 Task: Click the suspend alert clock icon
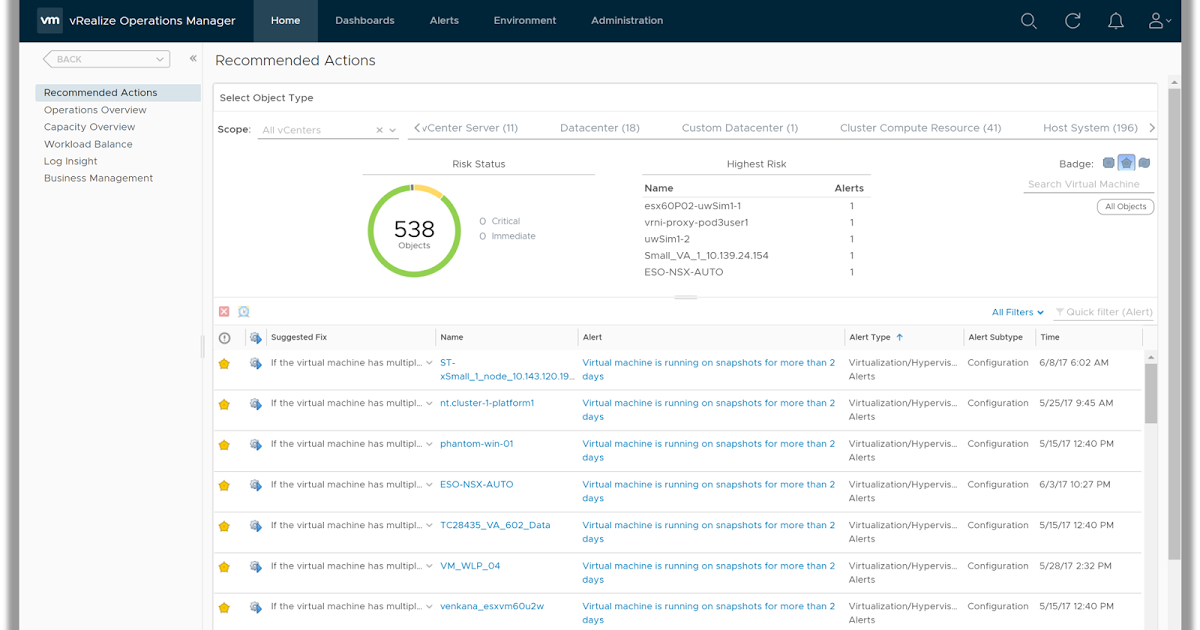[243, 312]
